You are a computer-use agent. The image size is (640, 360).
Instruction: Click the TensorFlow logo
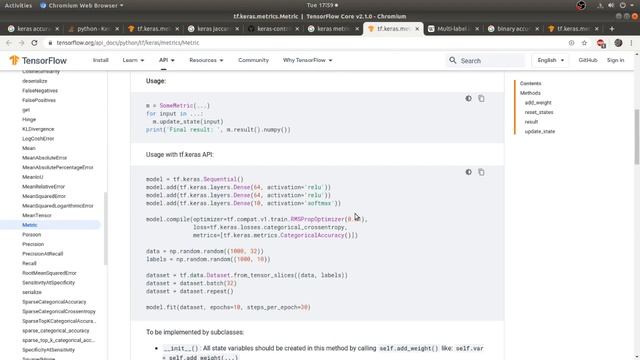click(38, 60)
